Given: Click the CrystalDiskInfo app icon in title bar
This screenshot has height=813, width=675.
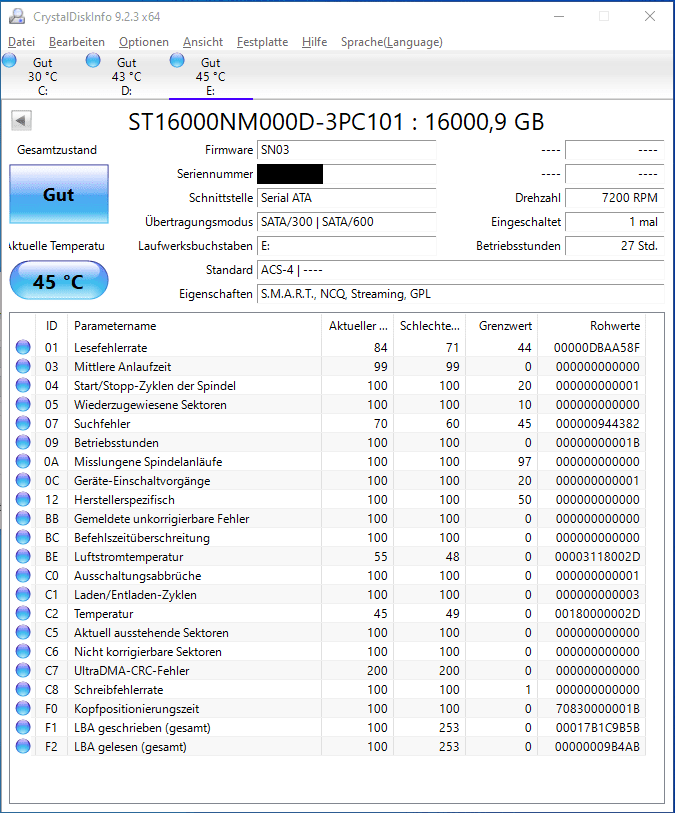Looking at the screenshot, I should 17,17.
